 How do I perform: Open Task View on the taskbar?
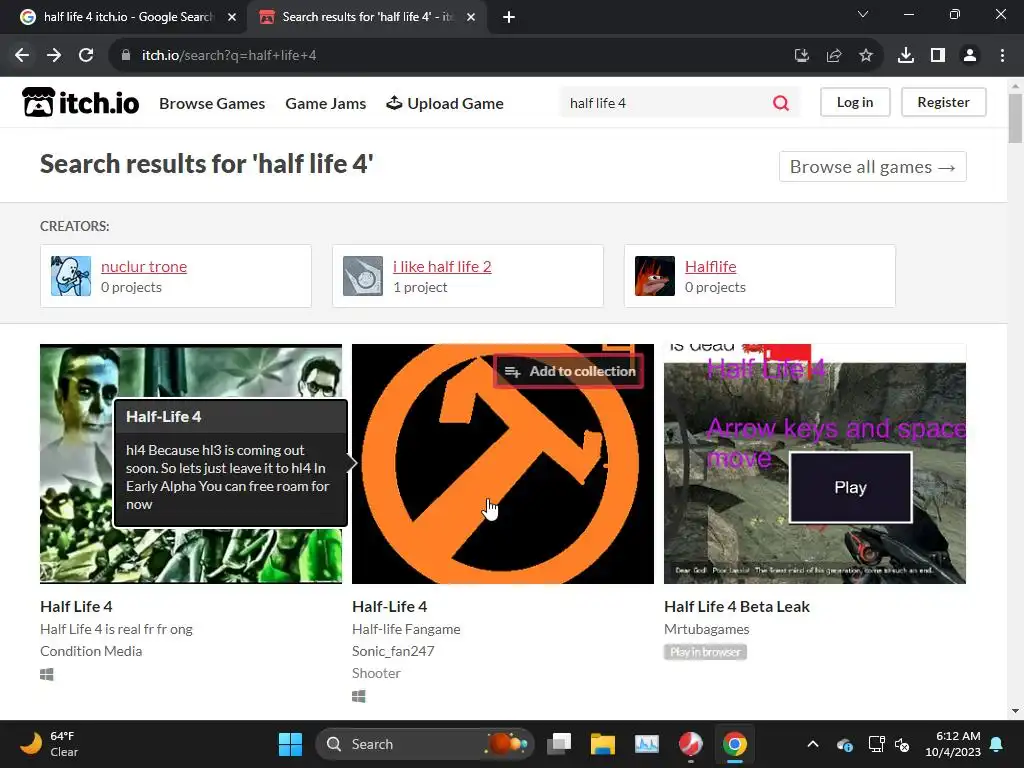pos(558,744)
